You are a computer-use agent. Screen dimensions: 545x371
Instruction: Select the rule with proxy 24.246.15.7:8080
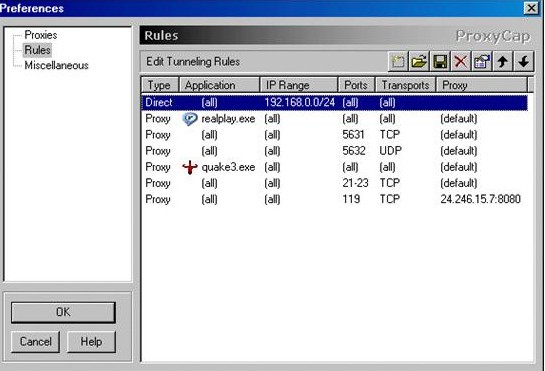[334, 199]
